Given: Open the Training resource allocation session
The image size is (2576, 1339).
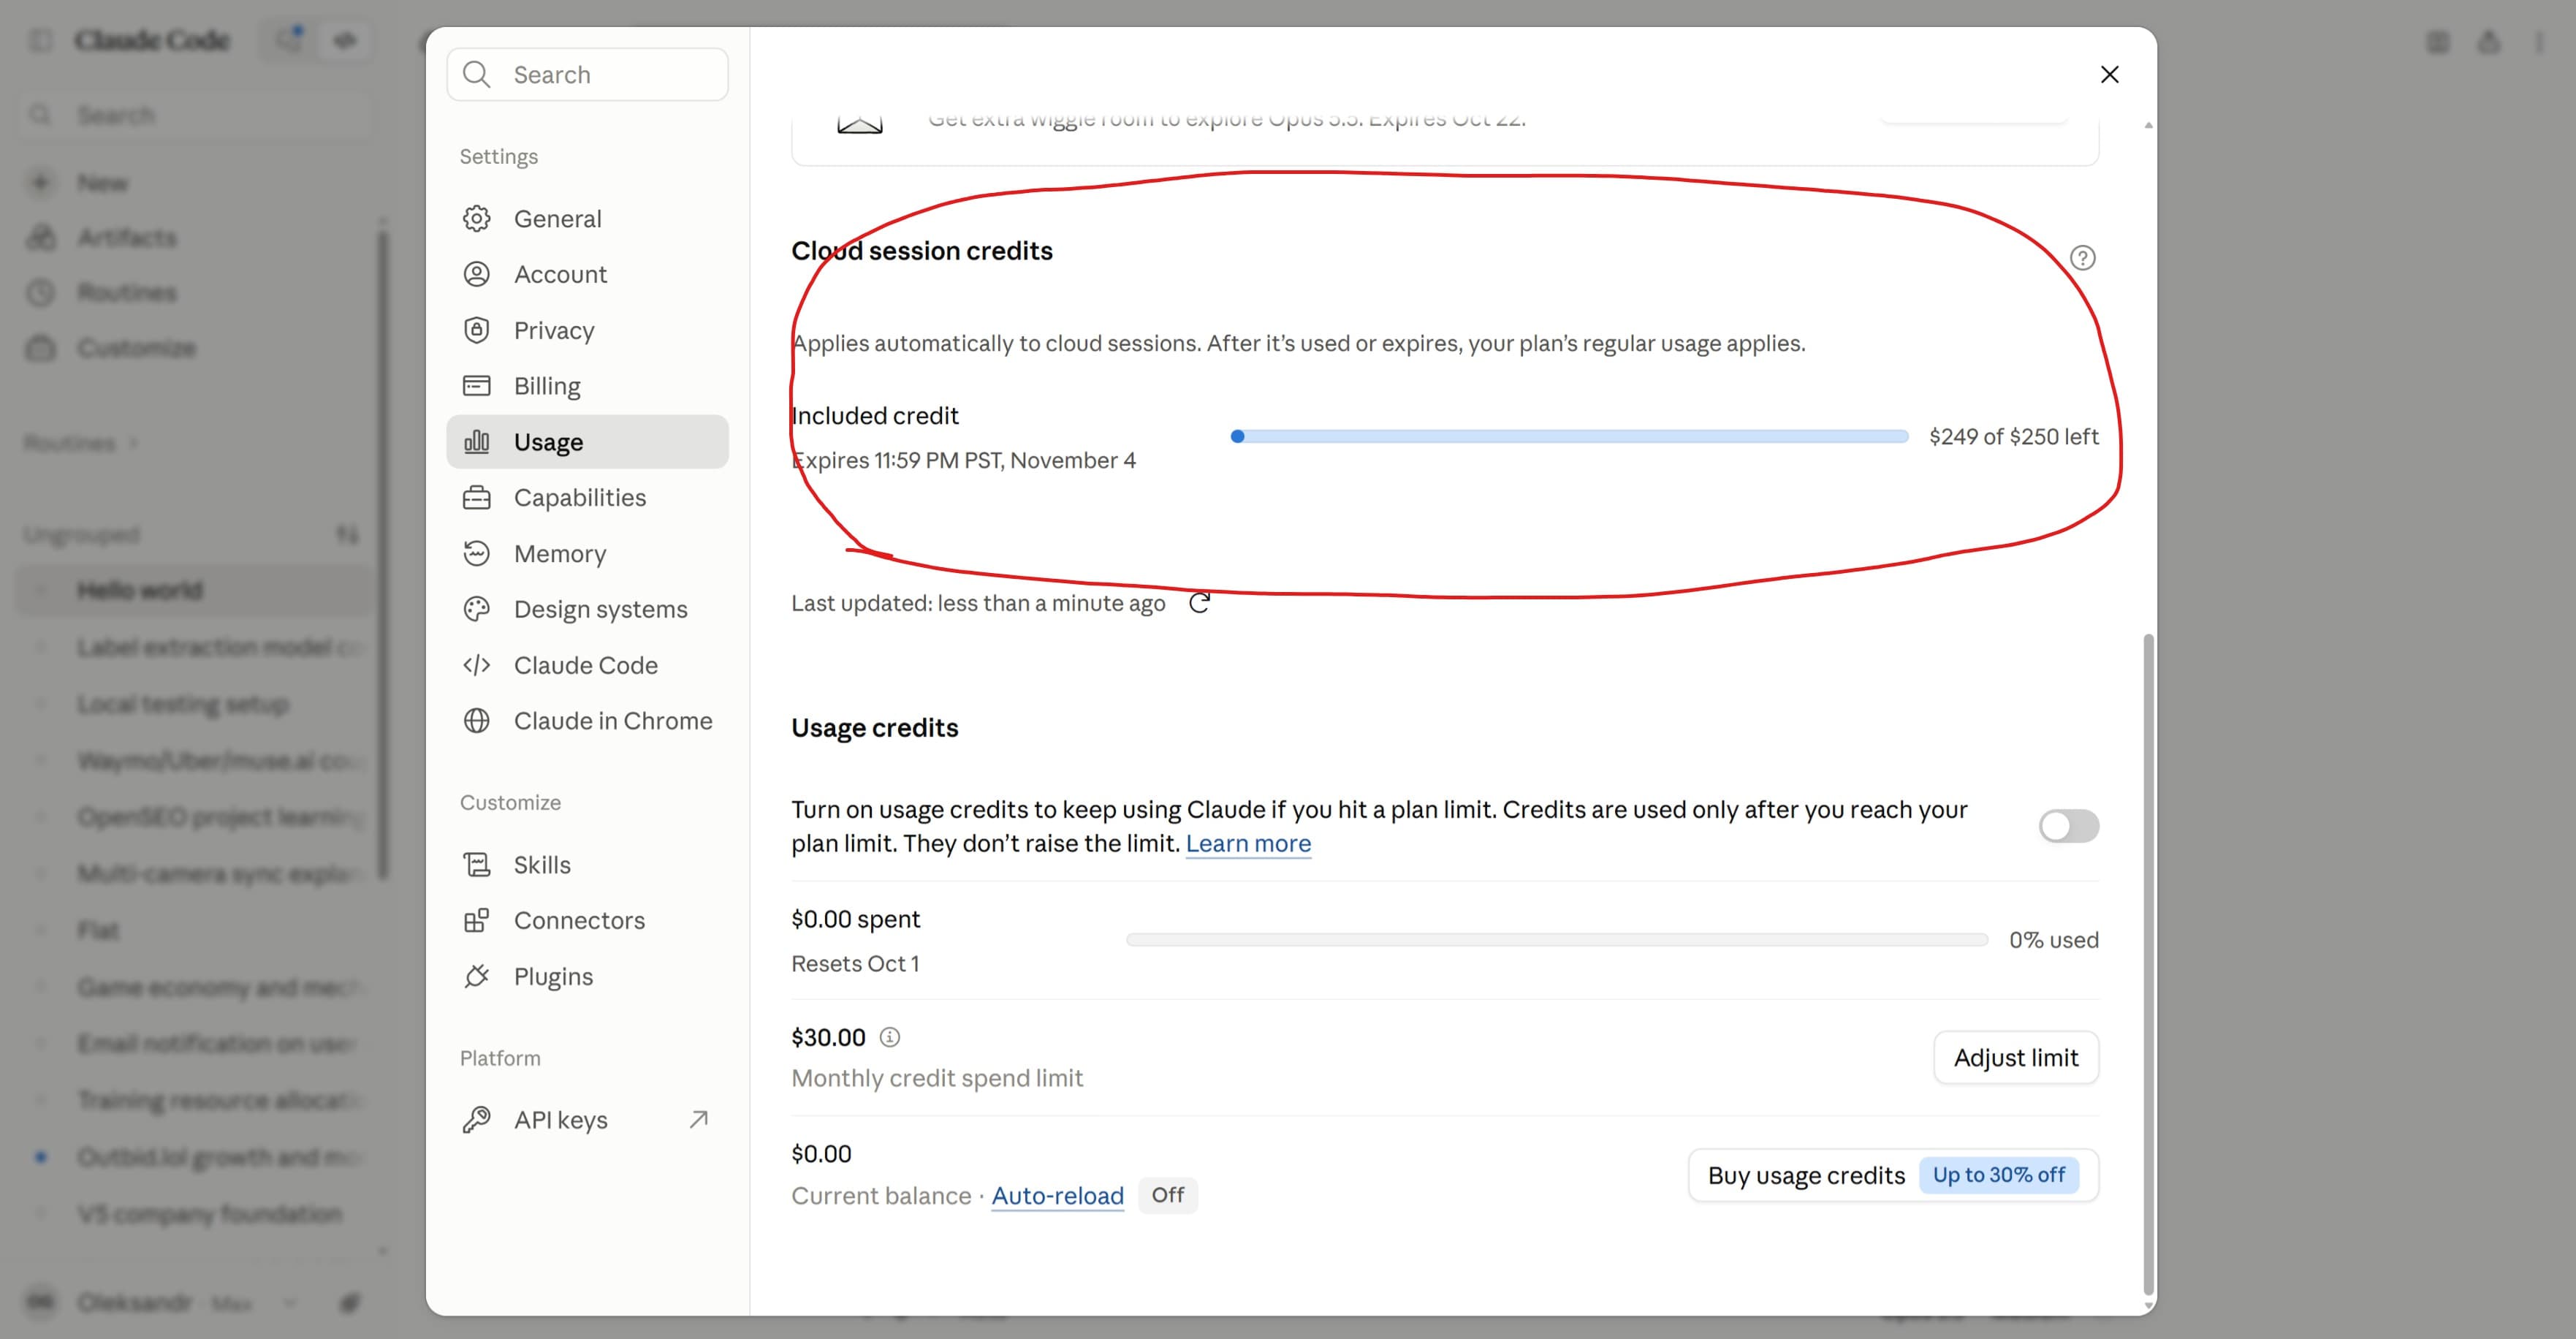Looking at the screenshot, I should (x=196, y=1100).
